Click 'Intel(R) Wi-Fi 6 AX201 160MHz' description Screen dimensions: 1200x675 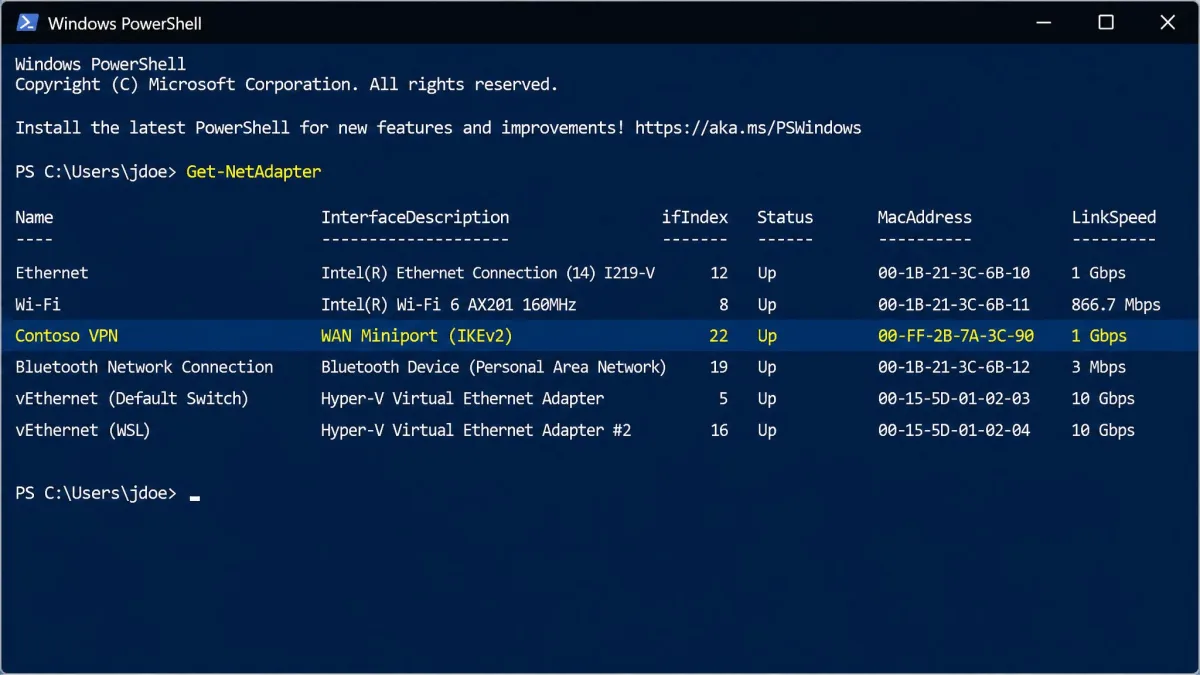[x=449, y=304]
